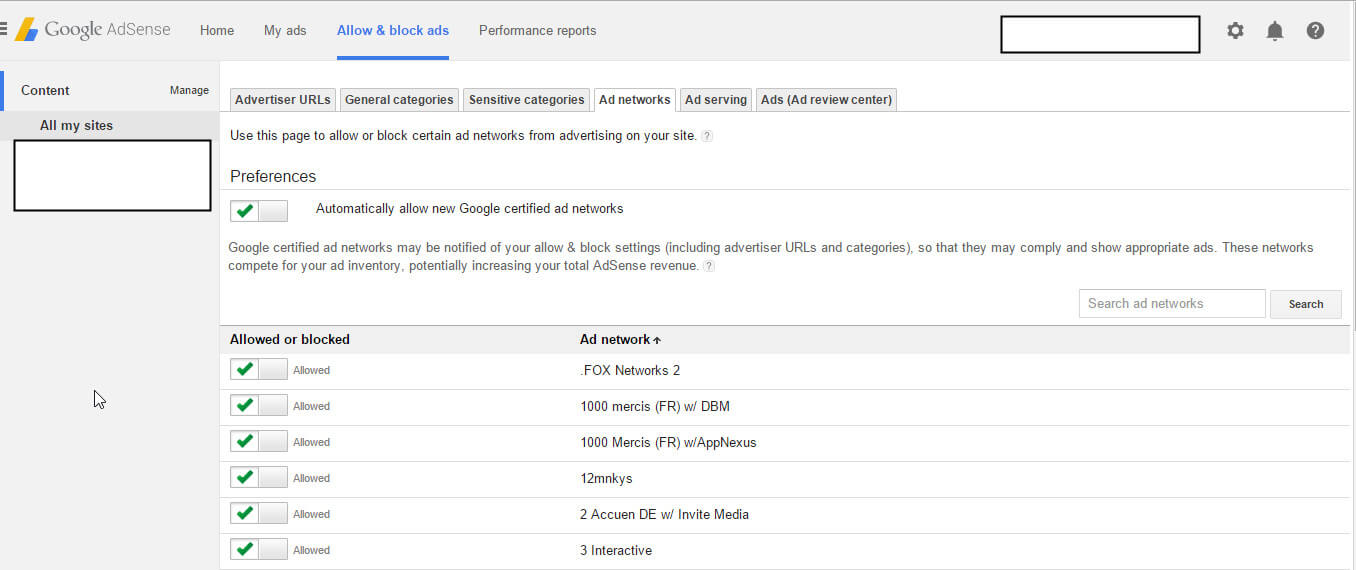Viewport: 1356px width, 570px height.
Task: Open Performance reports
Action: (x=537, y=31)
